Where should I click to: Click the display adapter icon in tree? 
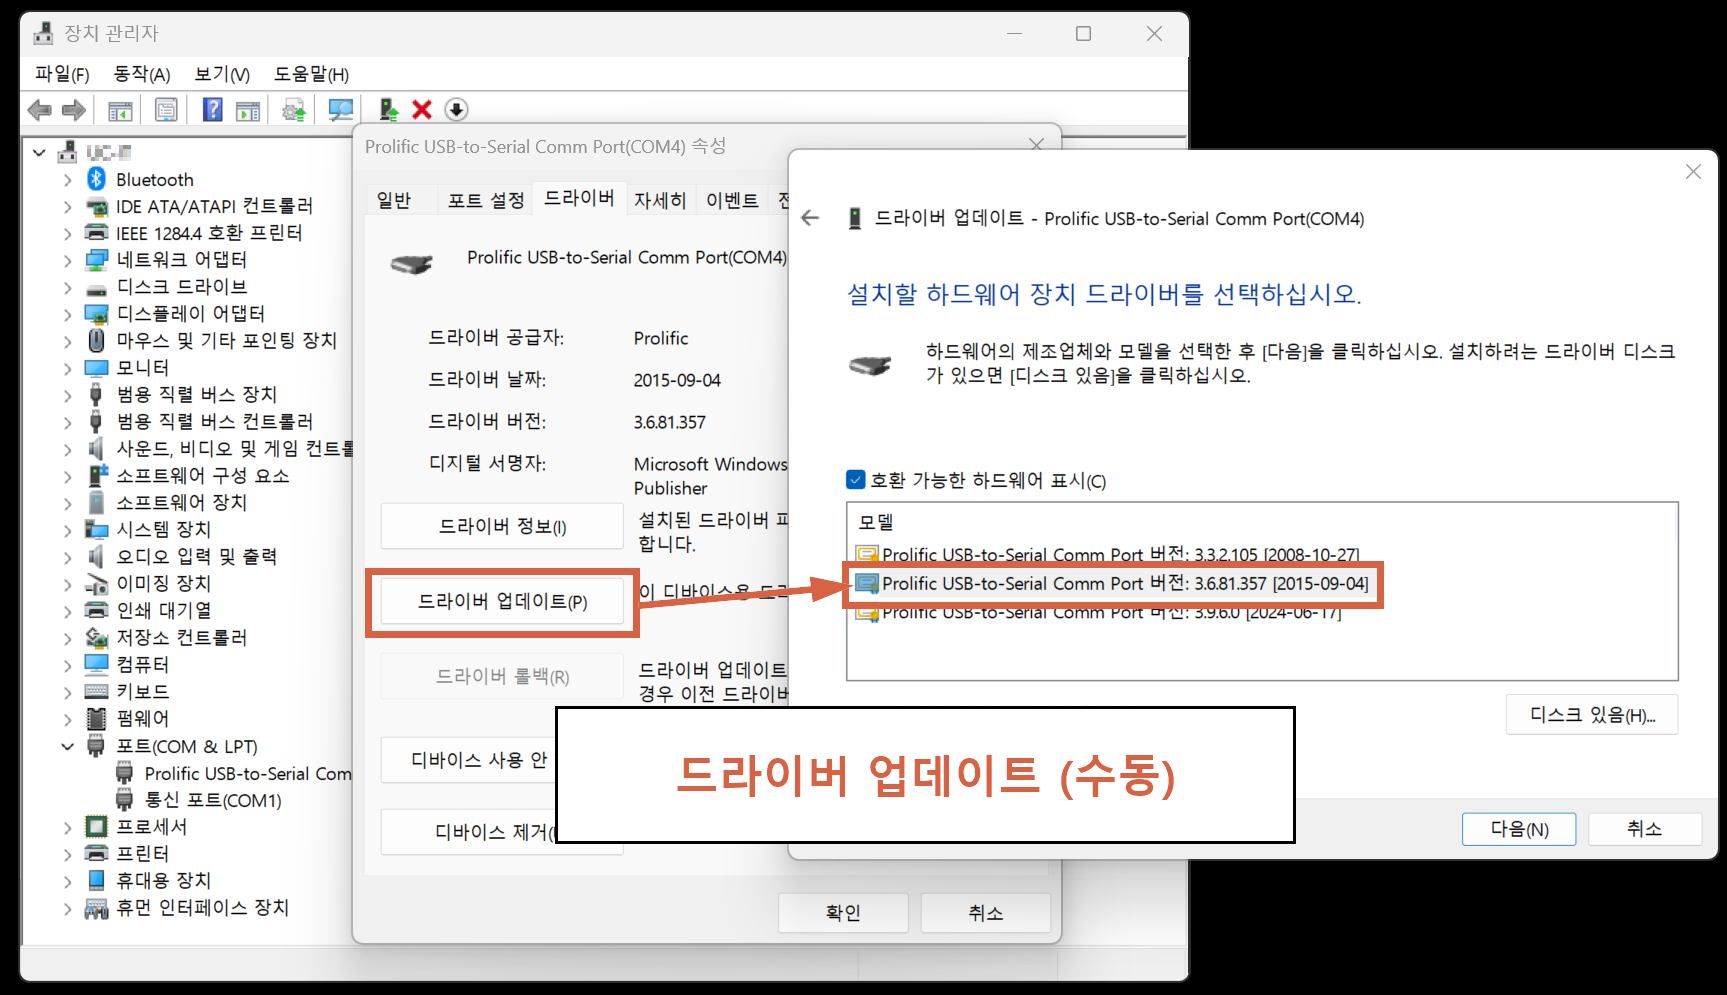coord(97,314)
